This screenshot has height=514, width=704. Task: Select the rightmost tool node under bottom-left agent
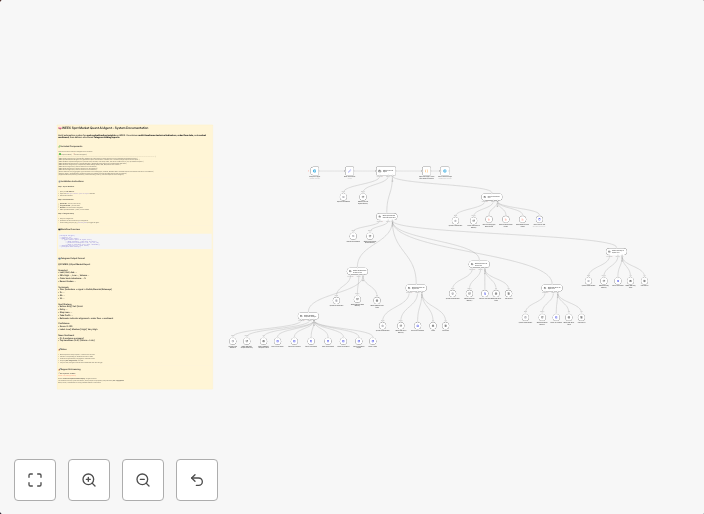(x=373, y=341)
